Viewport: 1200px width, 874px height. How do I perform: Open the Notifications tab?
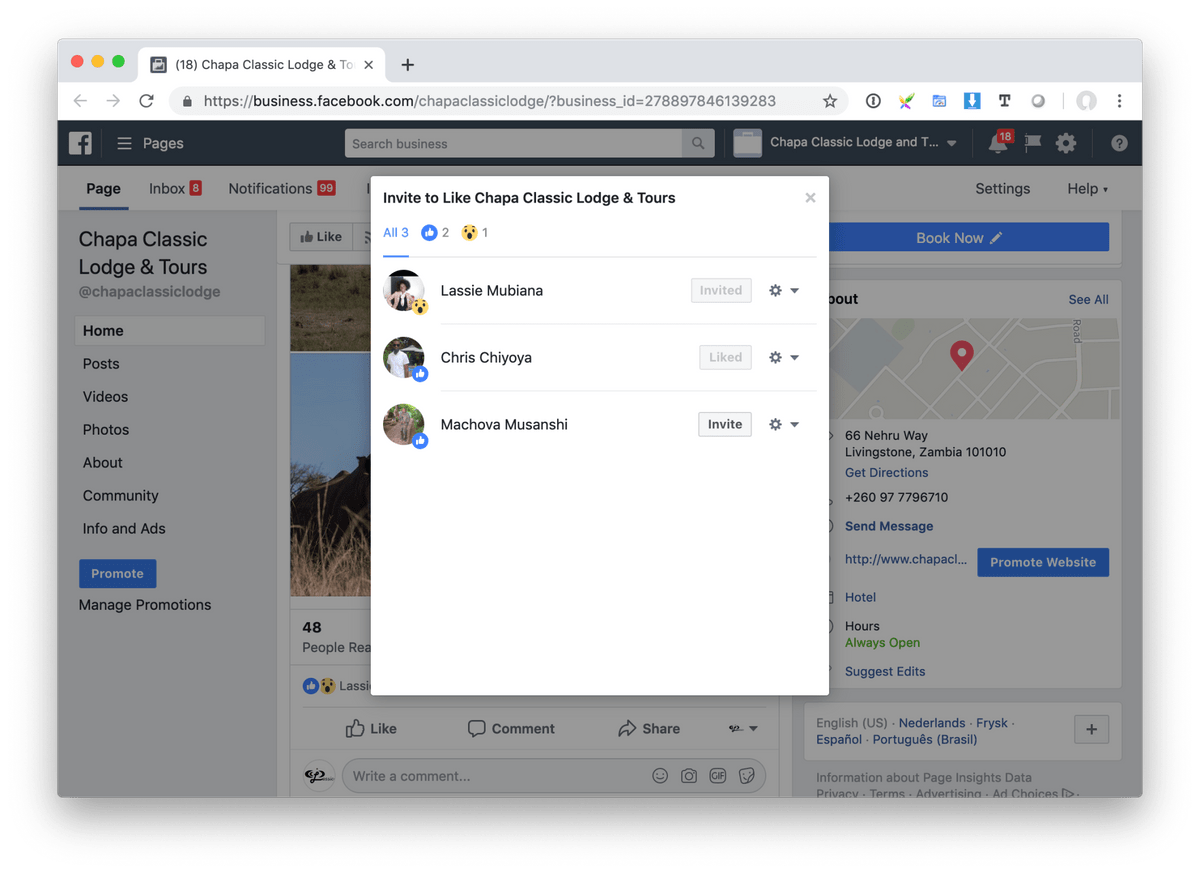(281, 189)
